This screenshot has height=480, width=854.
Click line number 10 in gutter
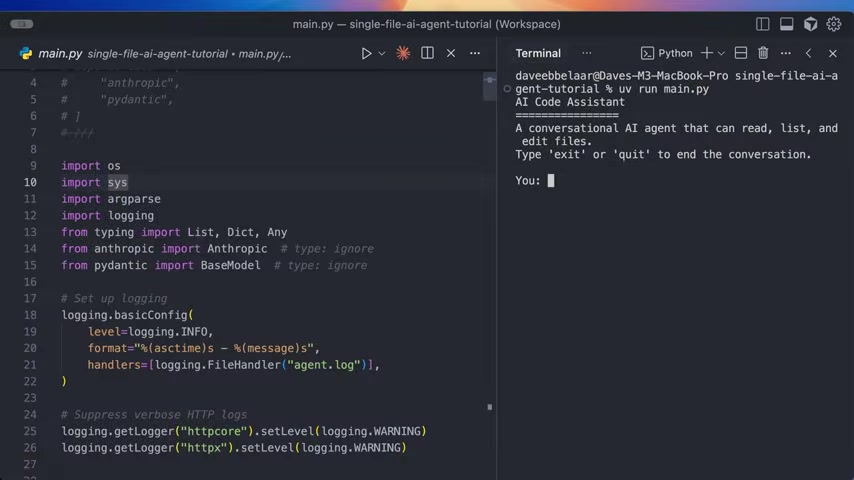(x=30, y=183)
